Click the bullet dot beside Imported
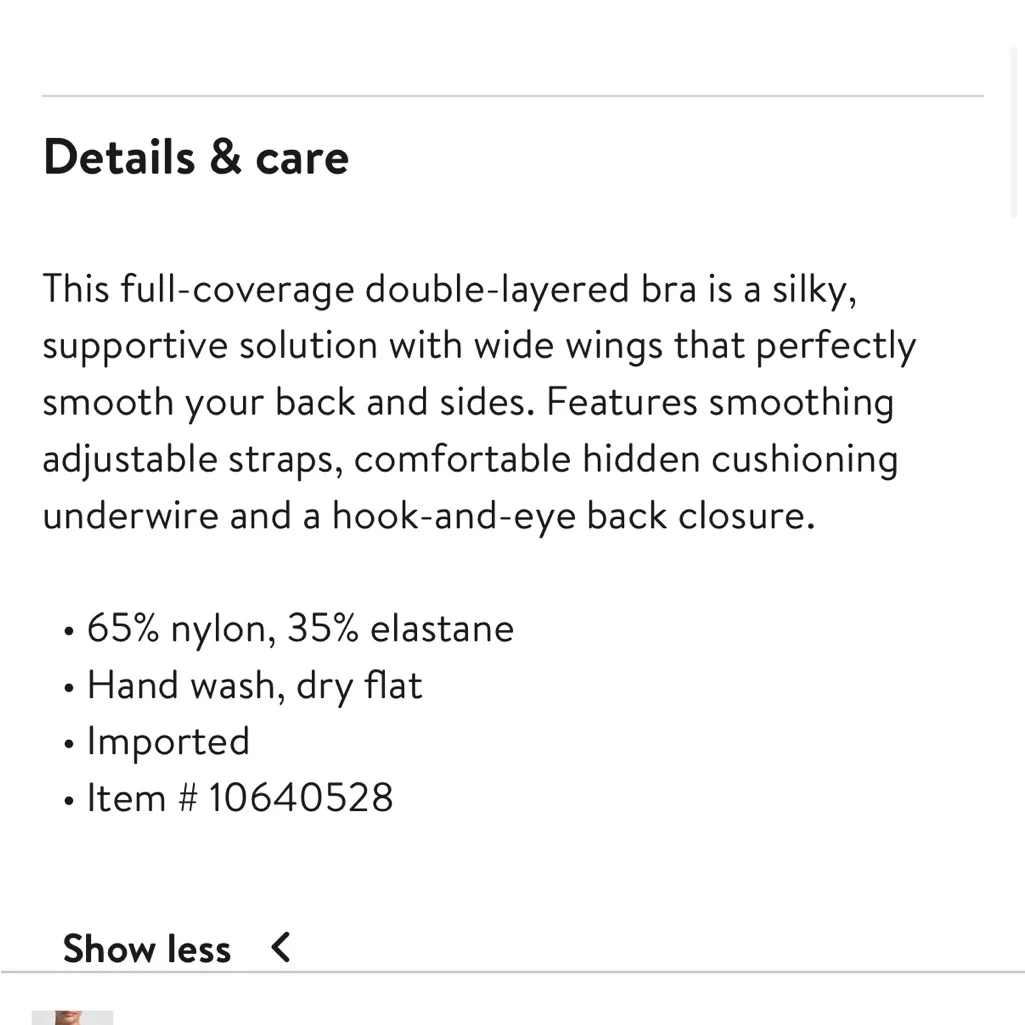1025x1025 pixels. (x=68, y=743)
